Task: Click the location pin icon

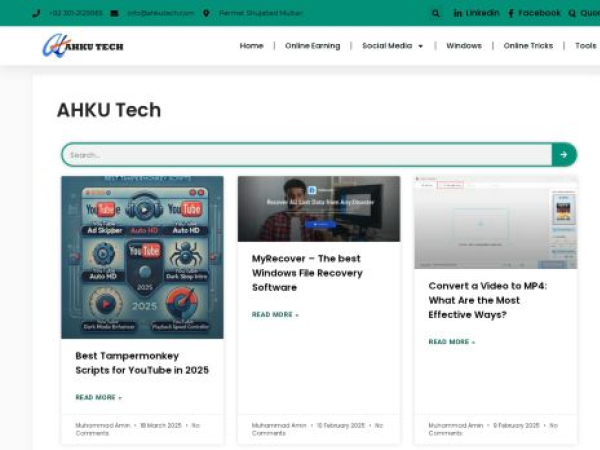Action: click(x=206, y=13)
